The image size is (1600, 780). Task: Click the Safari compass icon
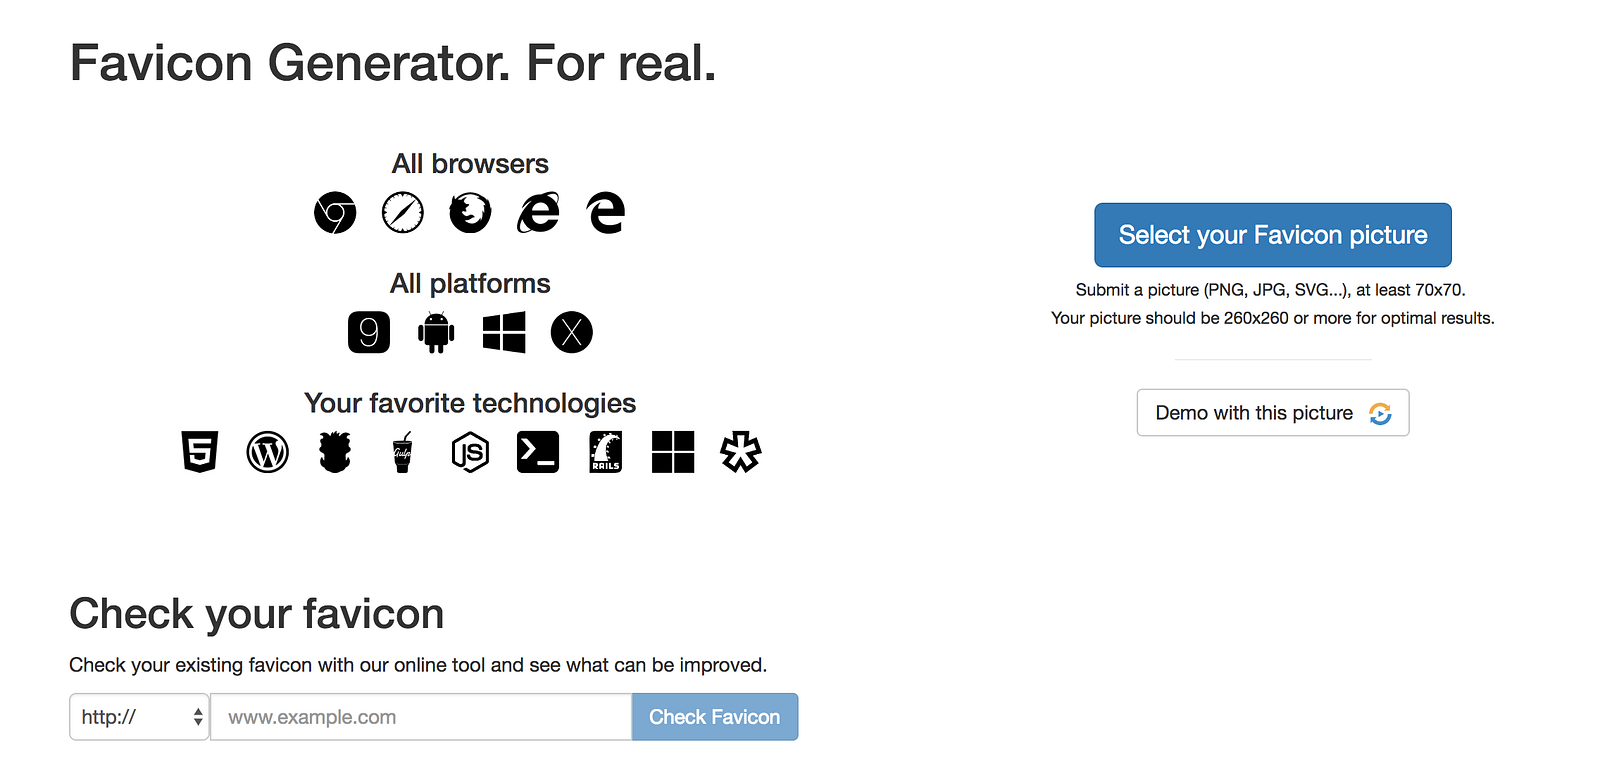point(403,213)
